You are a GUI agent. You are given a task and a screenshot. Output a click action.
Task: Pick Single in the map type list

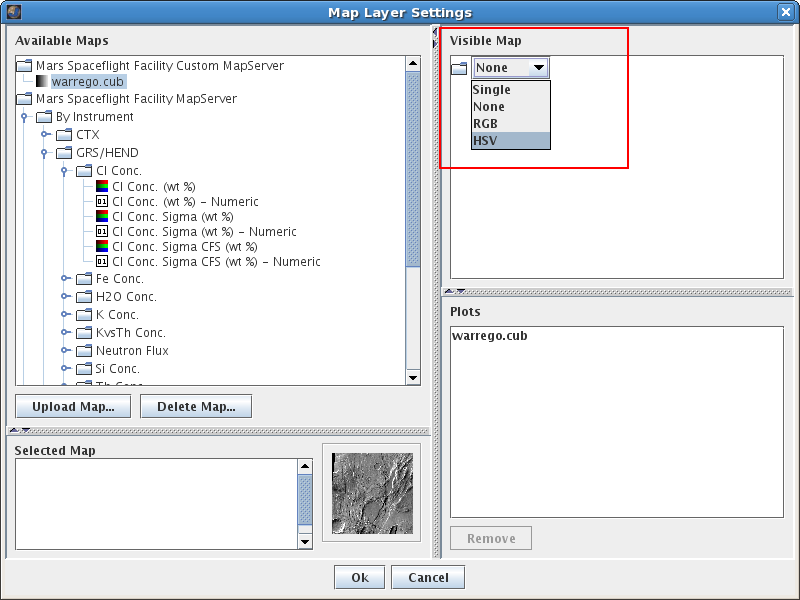(511, 89)
